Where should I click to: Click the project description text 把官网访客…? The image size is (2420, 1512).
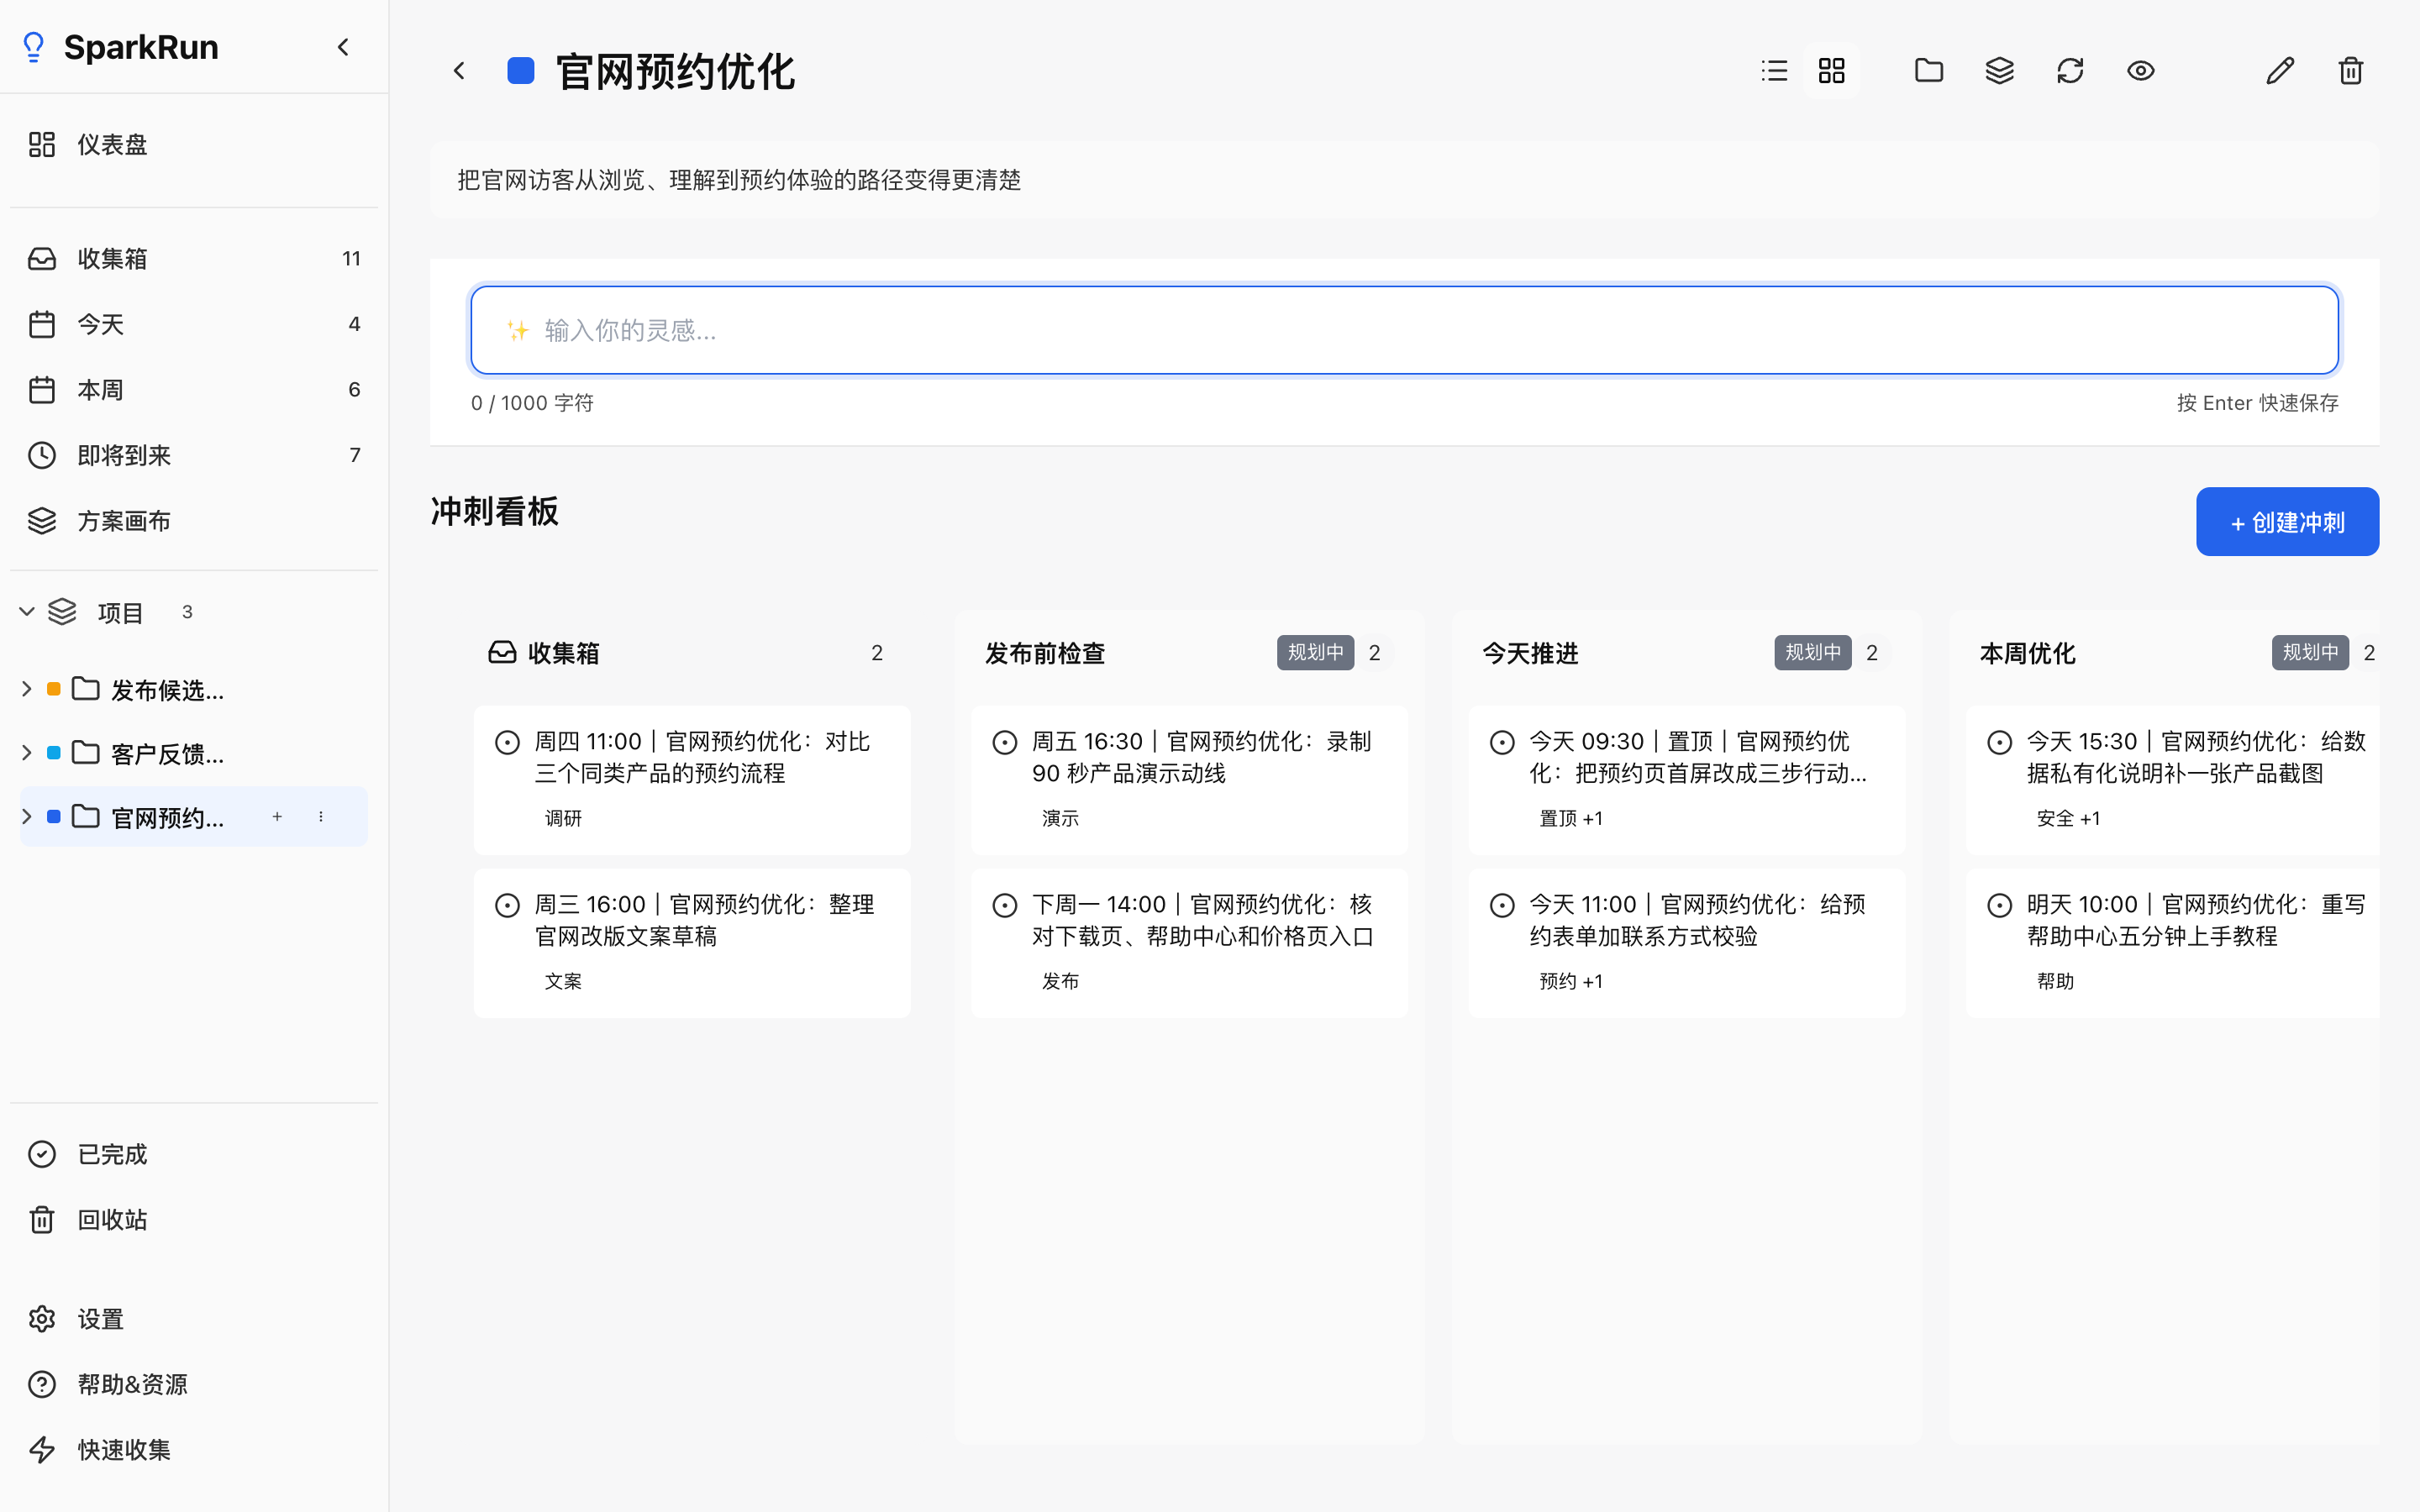739,180
